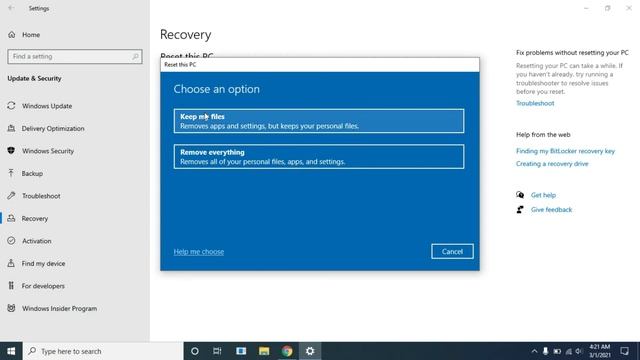This screenshot has height=360, width=640.
Task: Launch Google Chrome from the taskbar
Action: [x=287, y=351]
